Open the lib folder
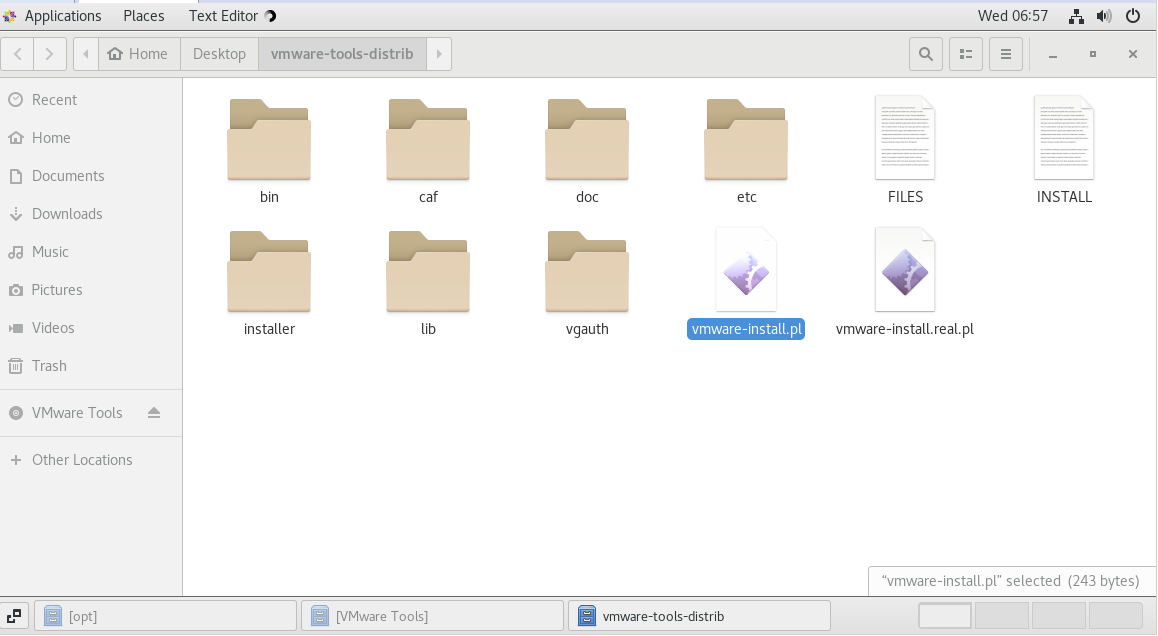The width and height of the screenshot is (1158, 636). (428, 271)
